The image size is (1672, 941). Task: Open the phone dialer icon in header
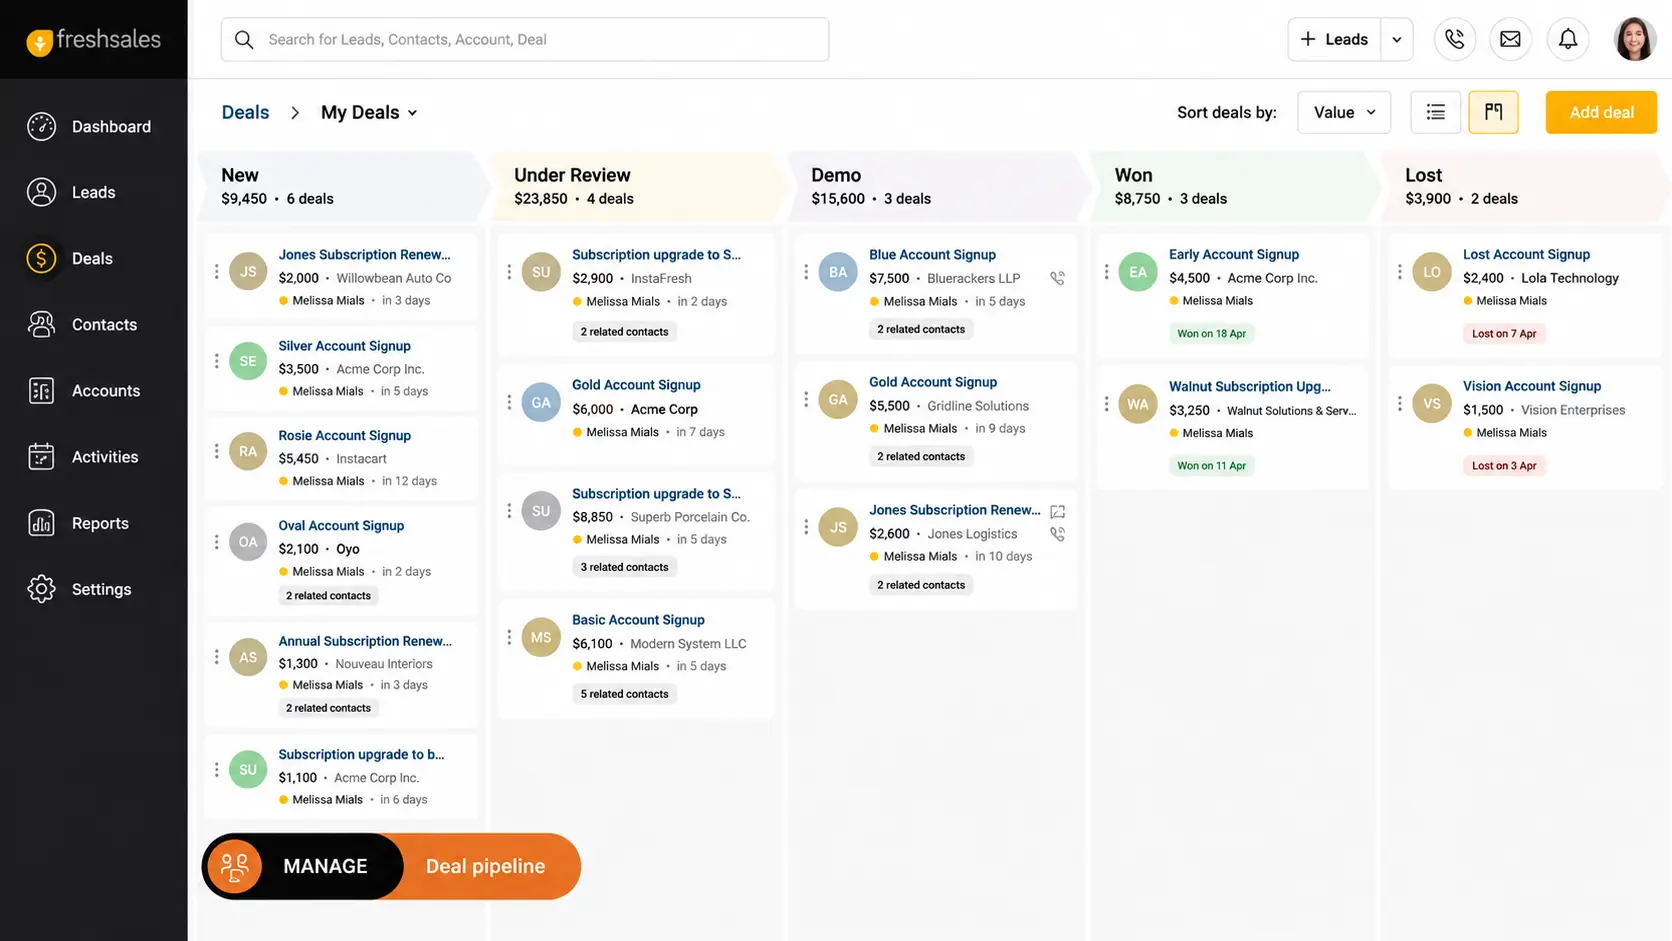coord(1455,39)
